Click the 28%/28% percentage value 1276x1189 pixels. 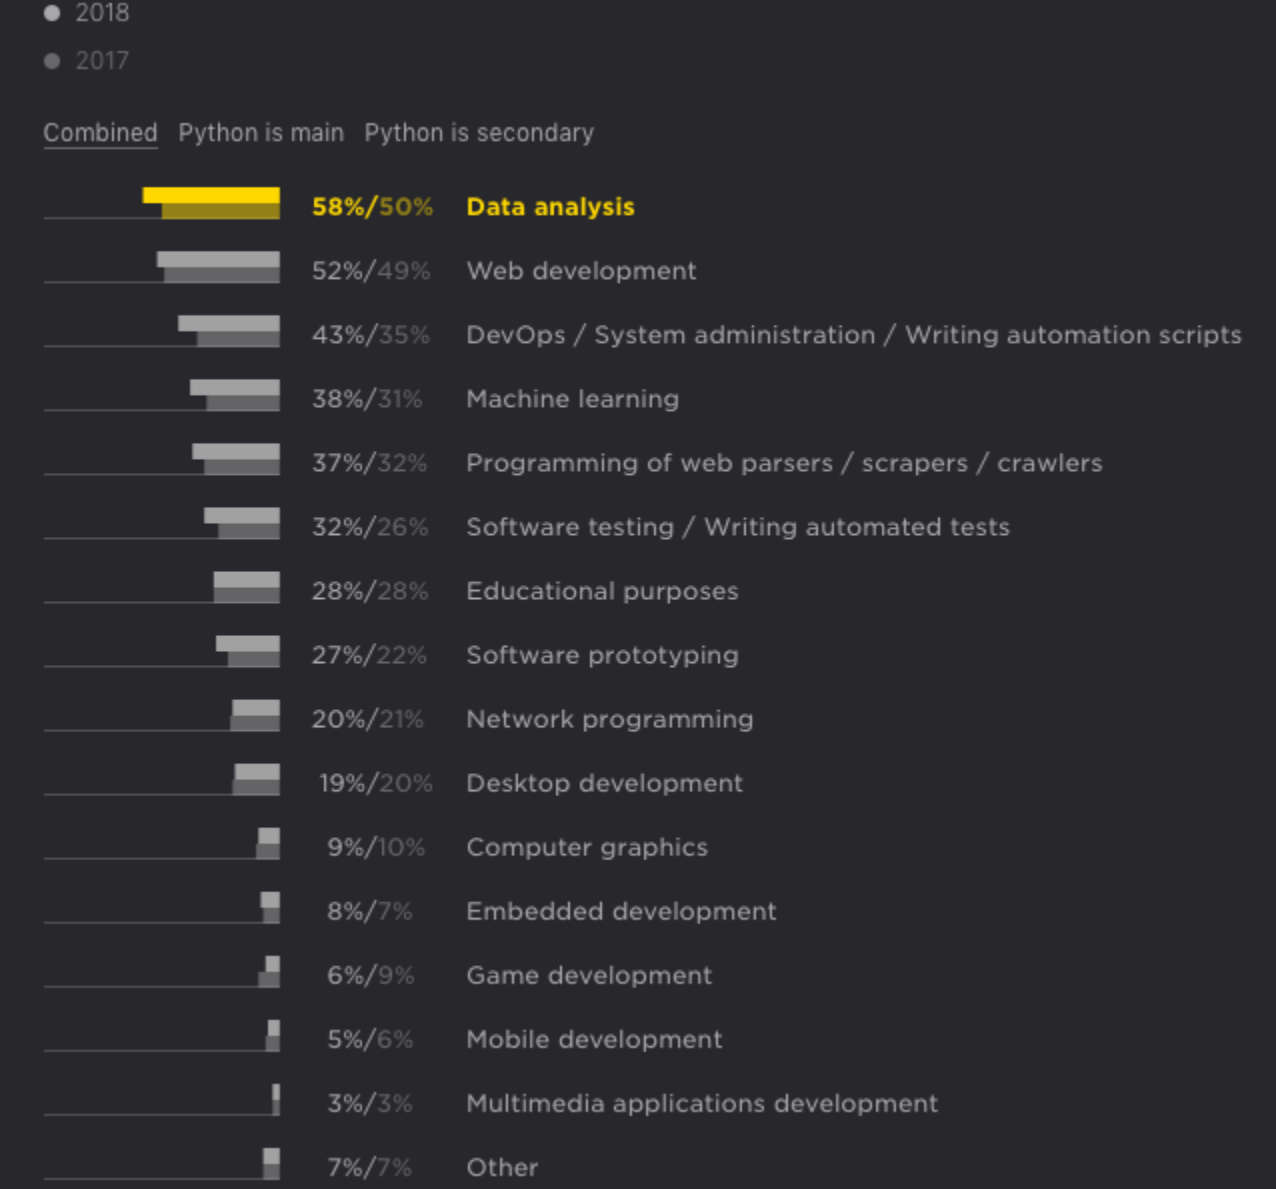pos(370,591)
